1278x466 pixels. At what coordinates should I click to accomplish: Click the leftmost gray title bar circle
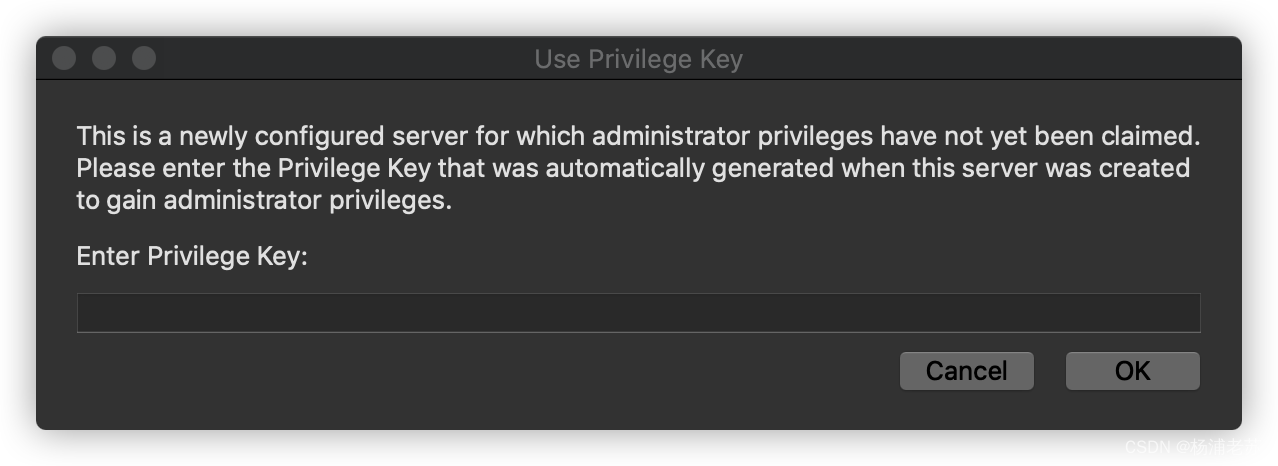pyautogui.click(x=64, y=58)
